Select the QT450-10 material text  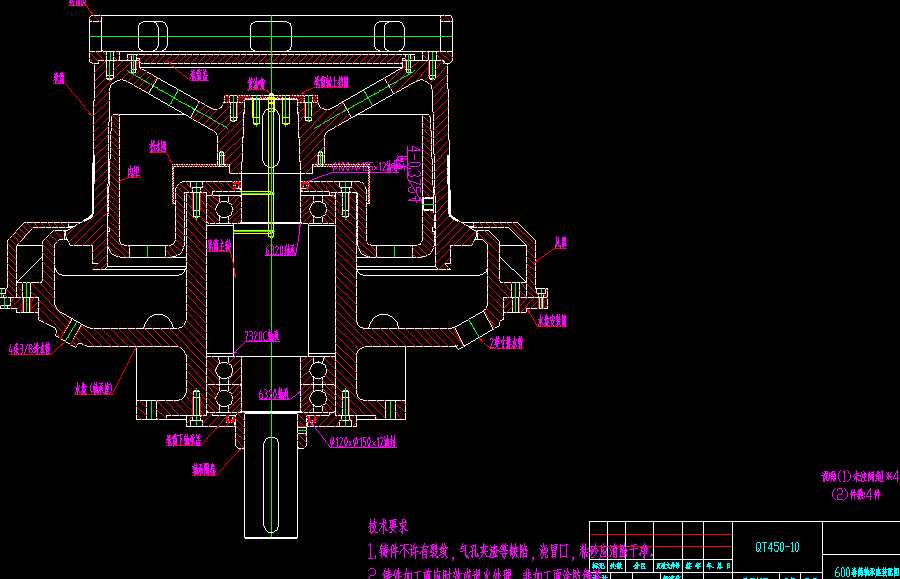tap(777, 547)
